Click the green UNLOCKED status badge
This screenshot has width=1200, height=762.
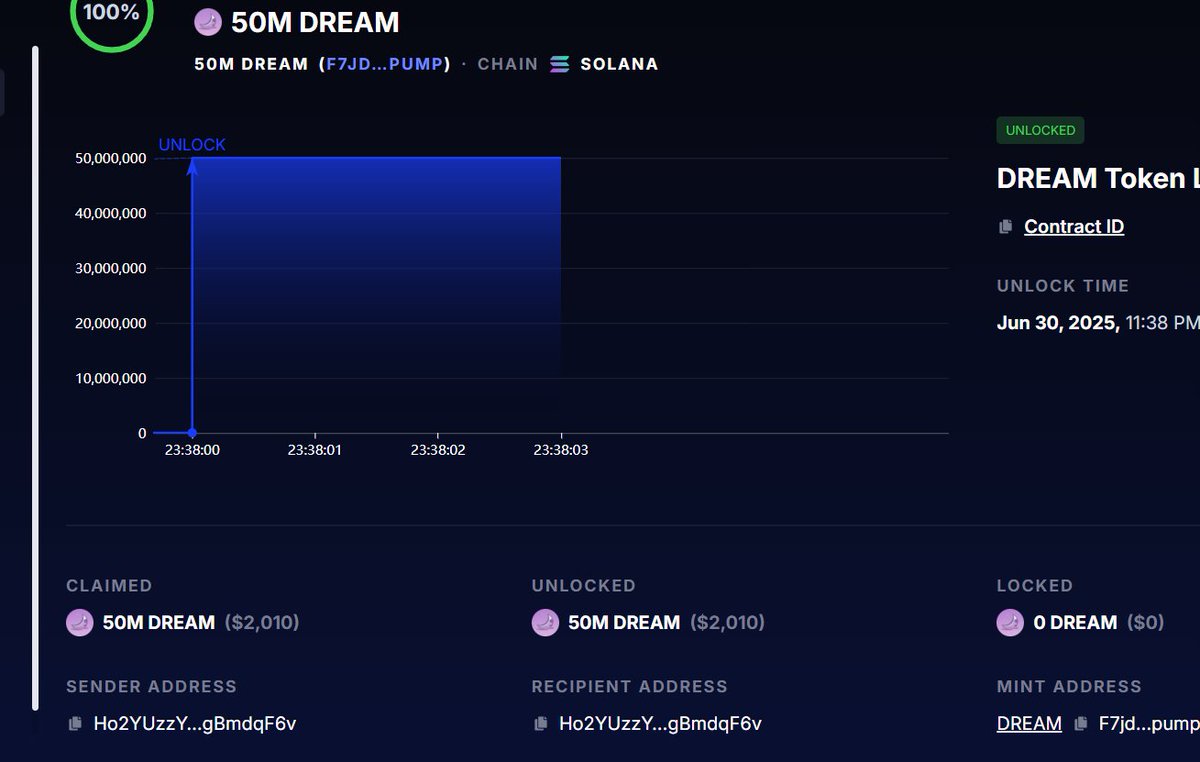pos(1040,130)
